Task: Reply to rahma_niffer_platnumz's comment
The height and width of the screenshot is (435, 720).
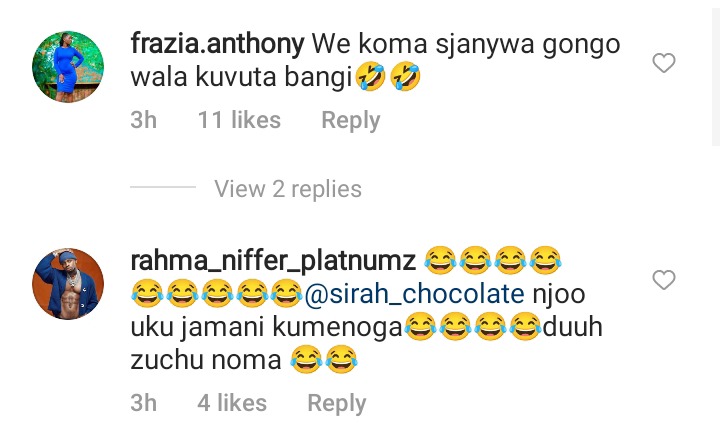Action: click(x=337, y=403)
